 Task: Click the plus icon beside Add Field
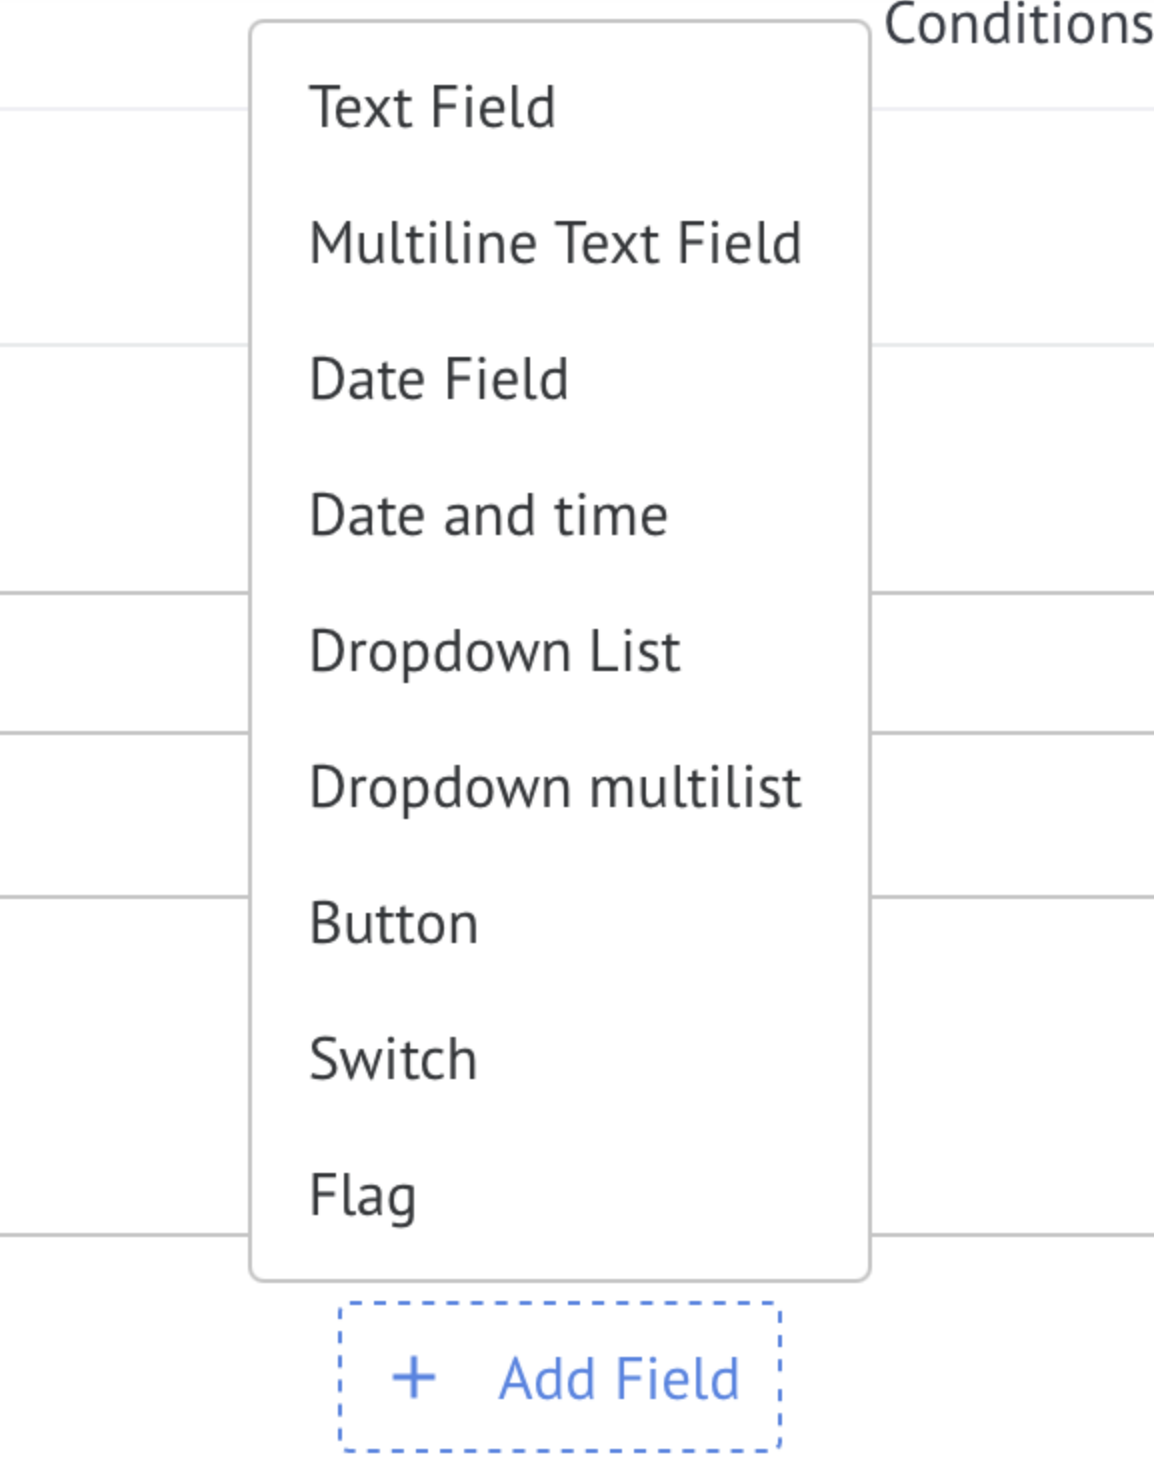tap(413, 1378)
